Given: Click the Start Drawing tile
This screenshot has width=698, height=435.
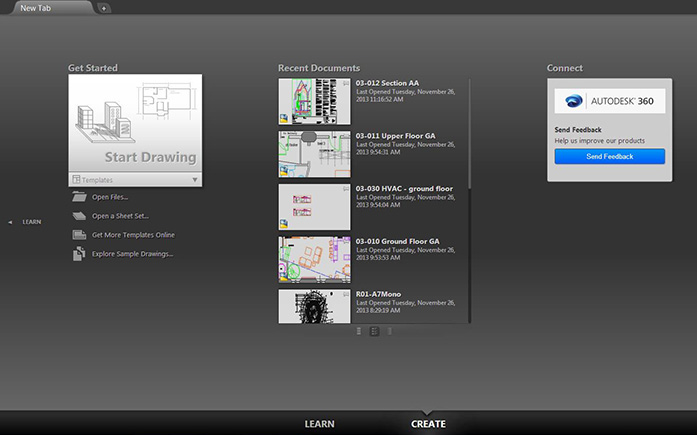Looking at the screenshot, I should point(135,123).
